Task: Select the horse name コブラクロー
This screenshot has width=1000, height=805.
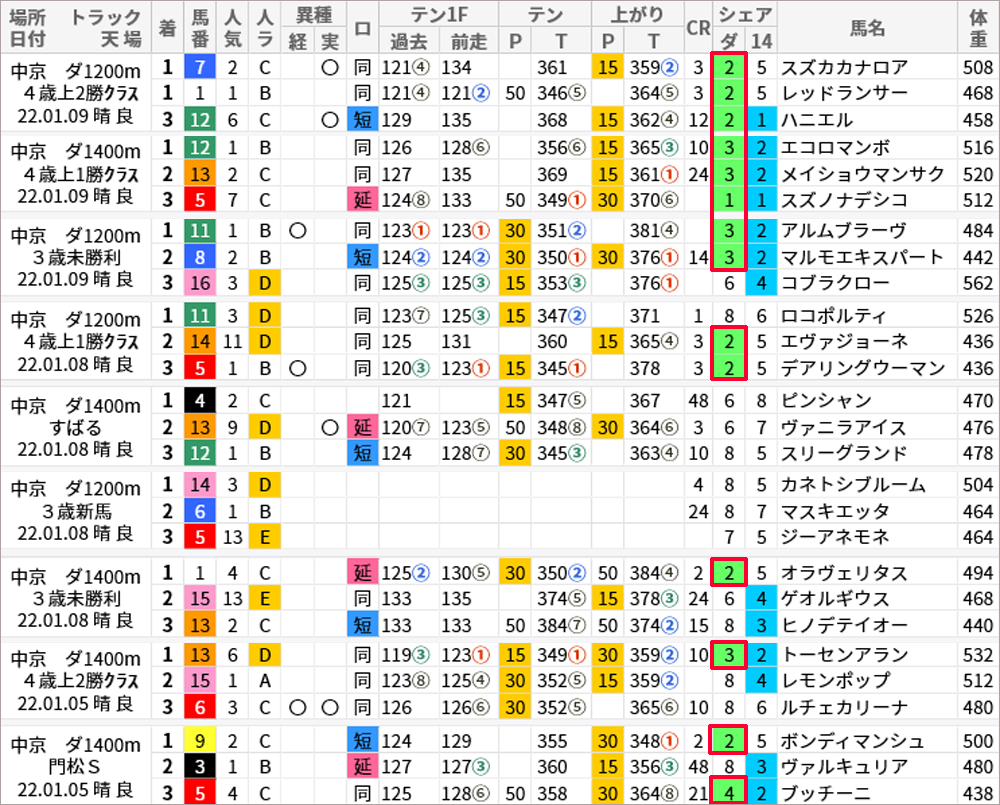Action: point(835,283)
